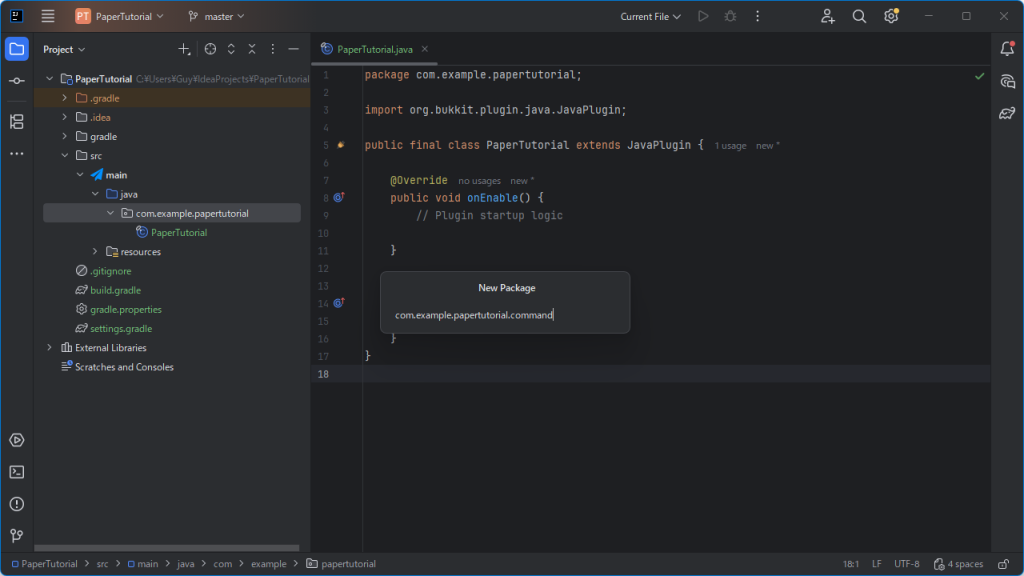Collapse the com.example.papertutorial package
Image resolution: width=1024 pixels, height=576 pixels.
click(x=110, y=213)
